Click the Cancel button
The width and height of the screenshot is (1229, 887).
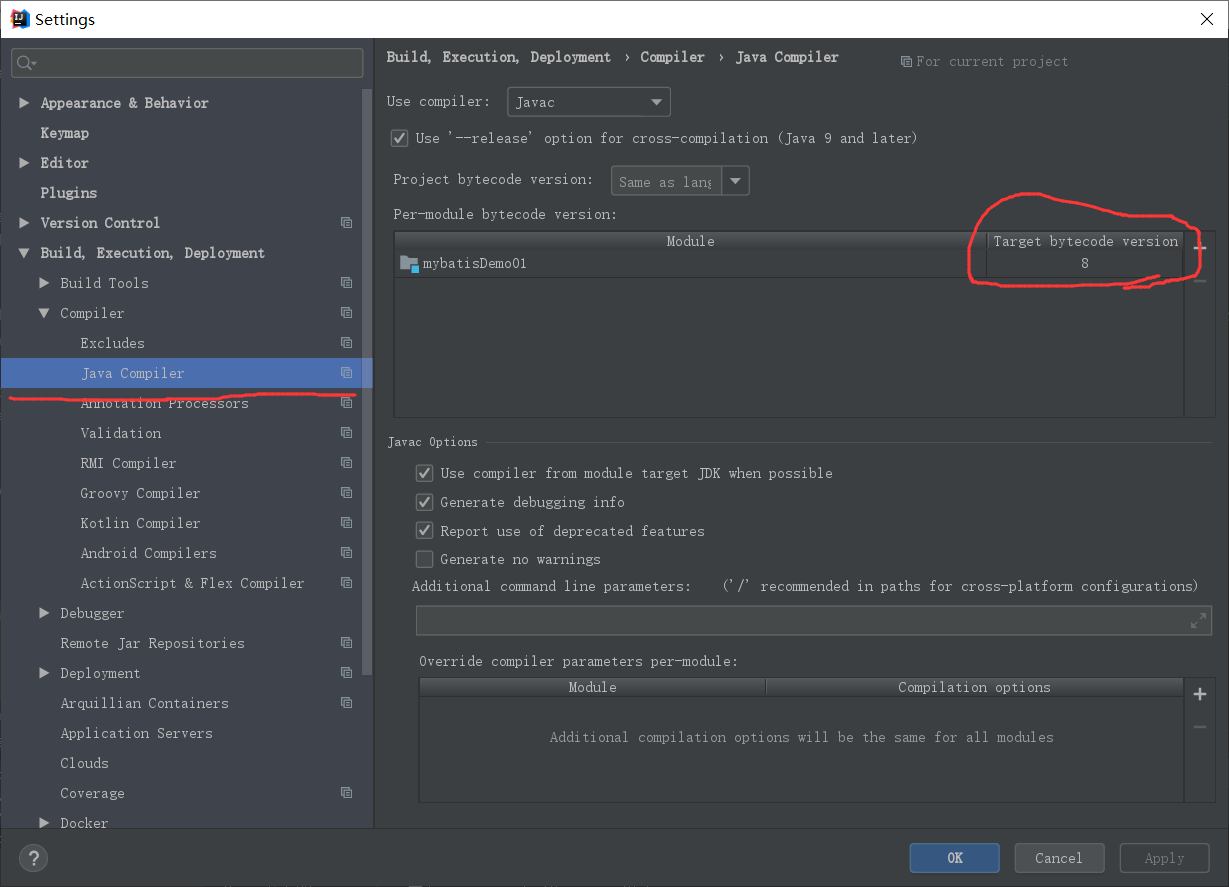click(1059, 858)
